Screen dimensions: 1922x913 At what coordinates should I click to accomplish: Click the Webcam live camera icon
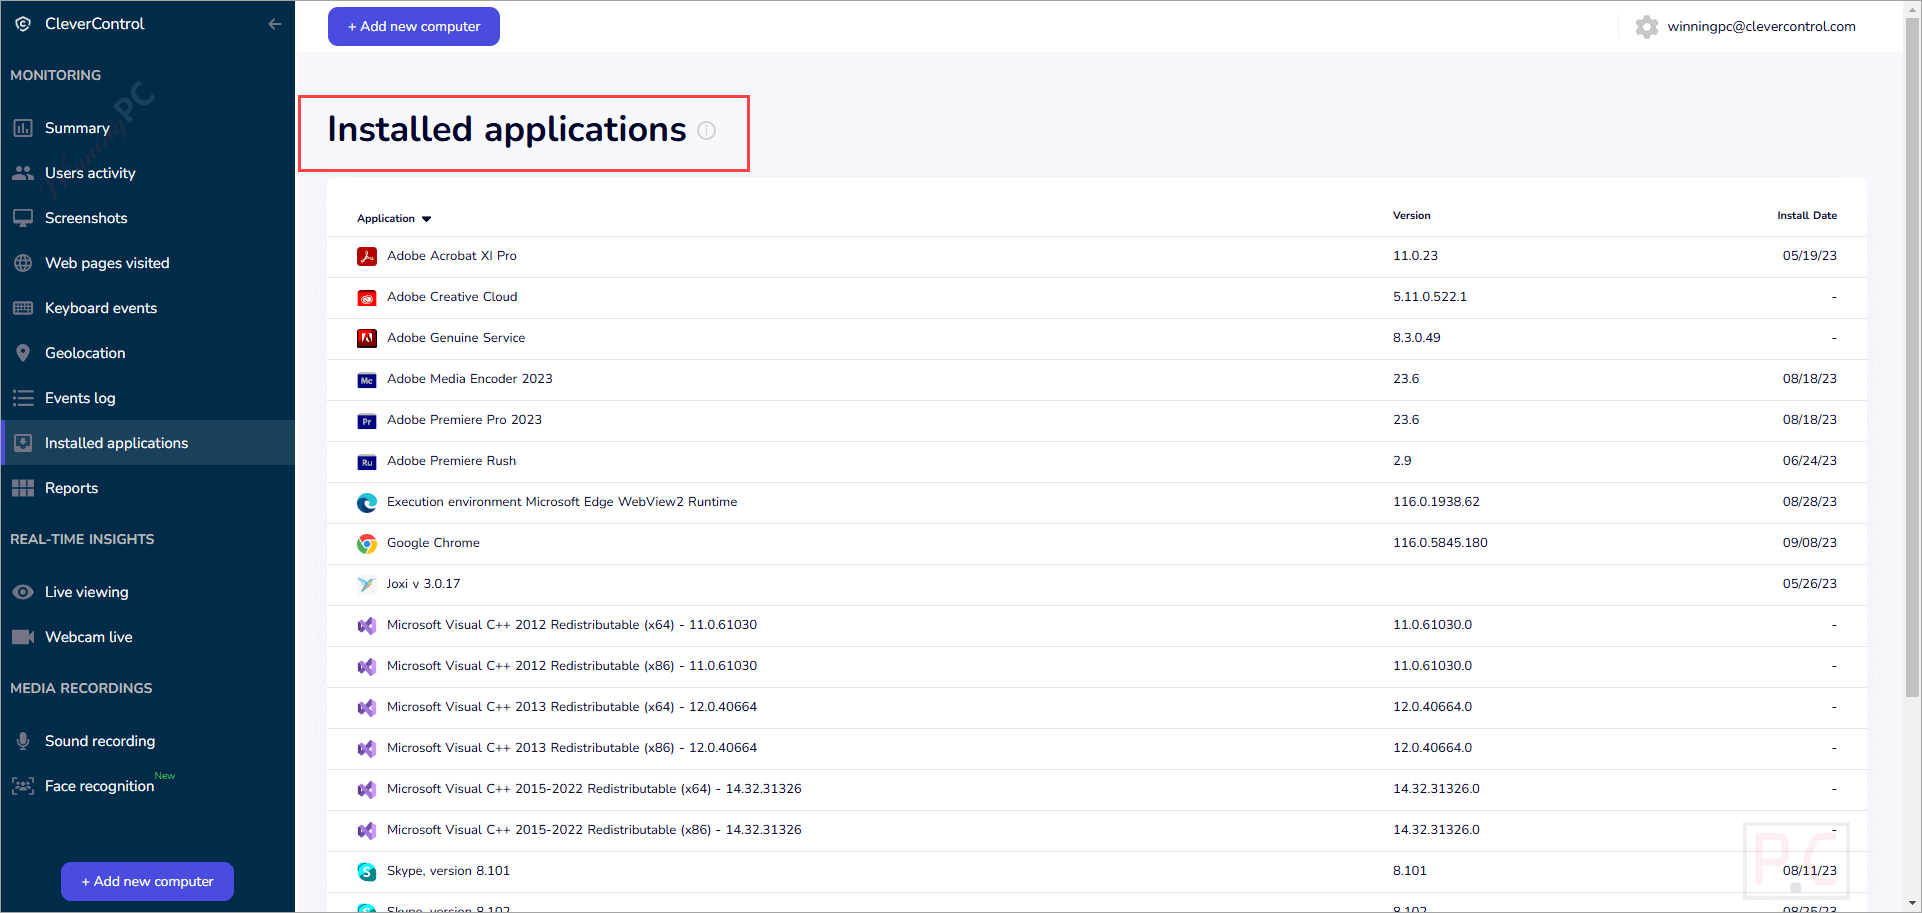coord(23,637)
